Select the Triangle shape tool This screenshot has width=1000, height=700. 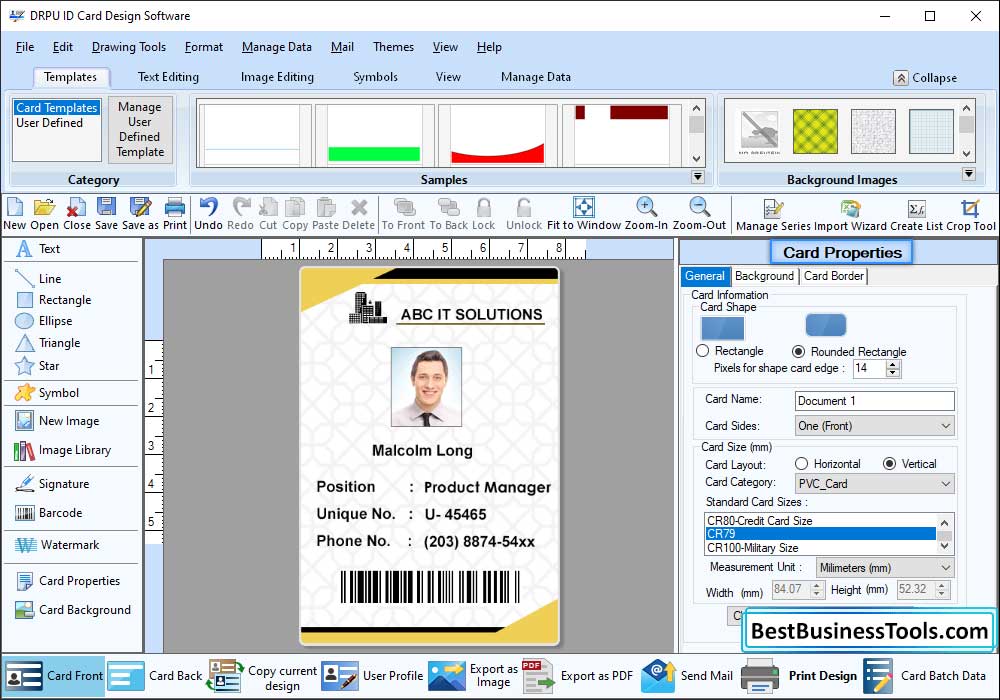(48, 343)
